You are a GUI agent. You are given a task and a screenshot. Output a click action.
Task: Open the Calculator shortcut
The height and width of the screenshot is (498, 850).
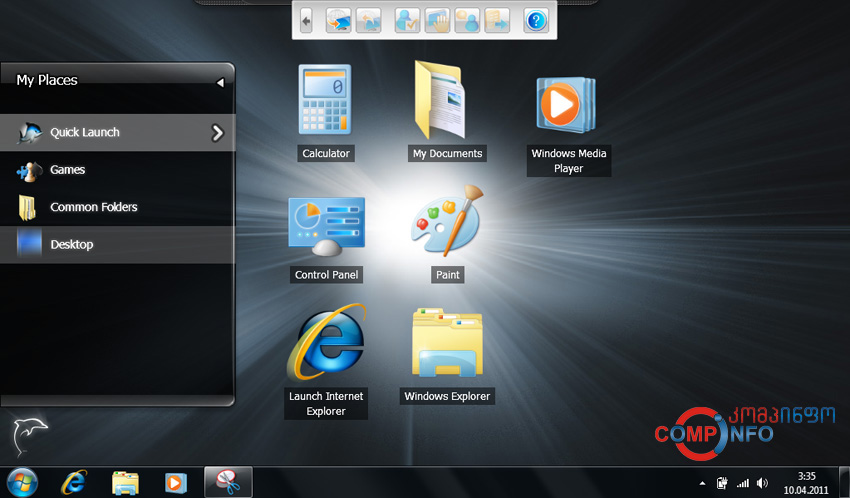coord(325,100)
